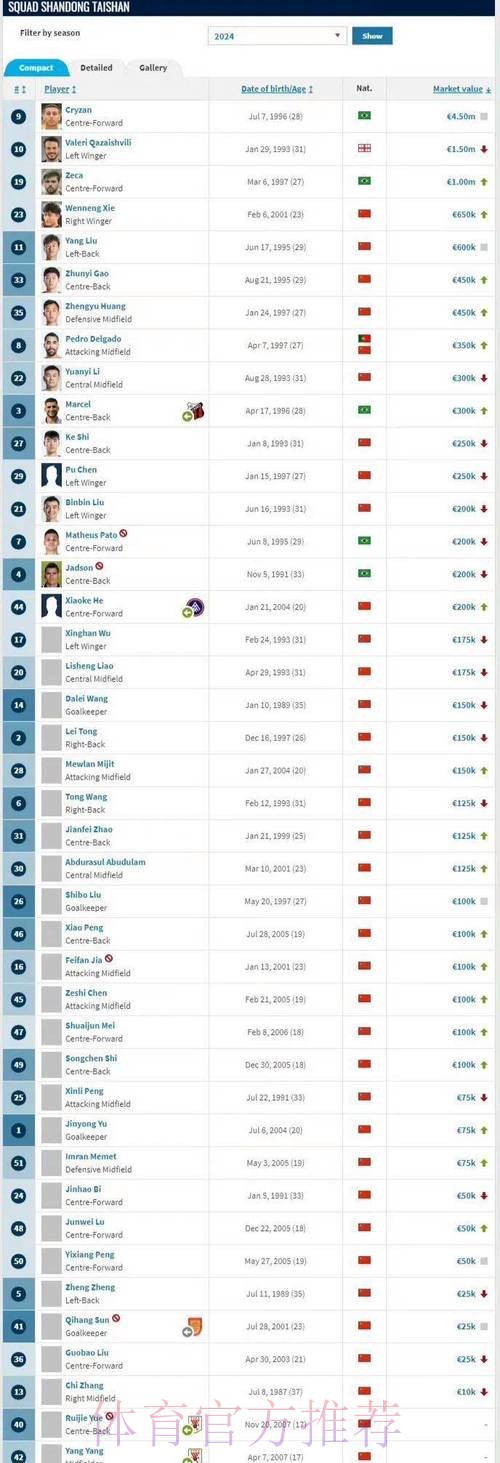
Task: Click the green up arrow on Zeca's market value
Action: click(x=484, y=182)
